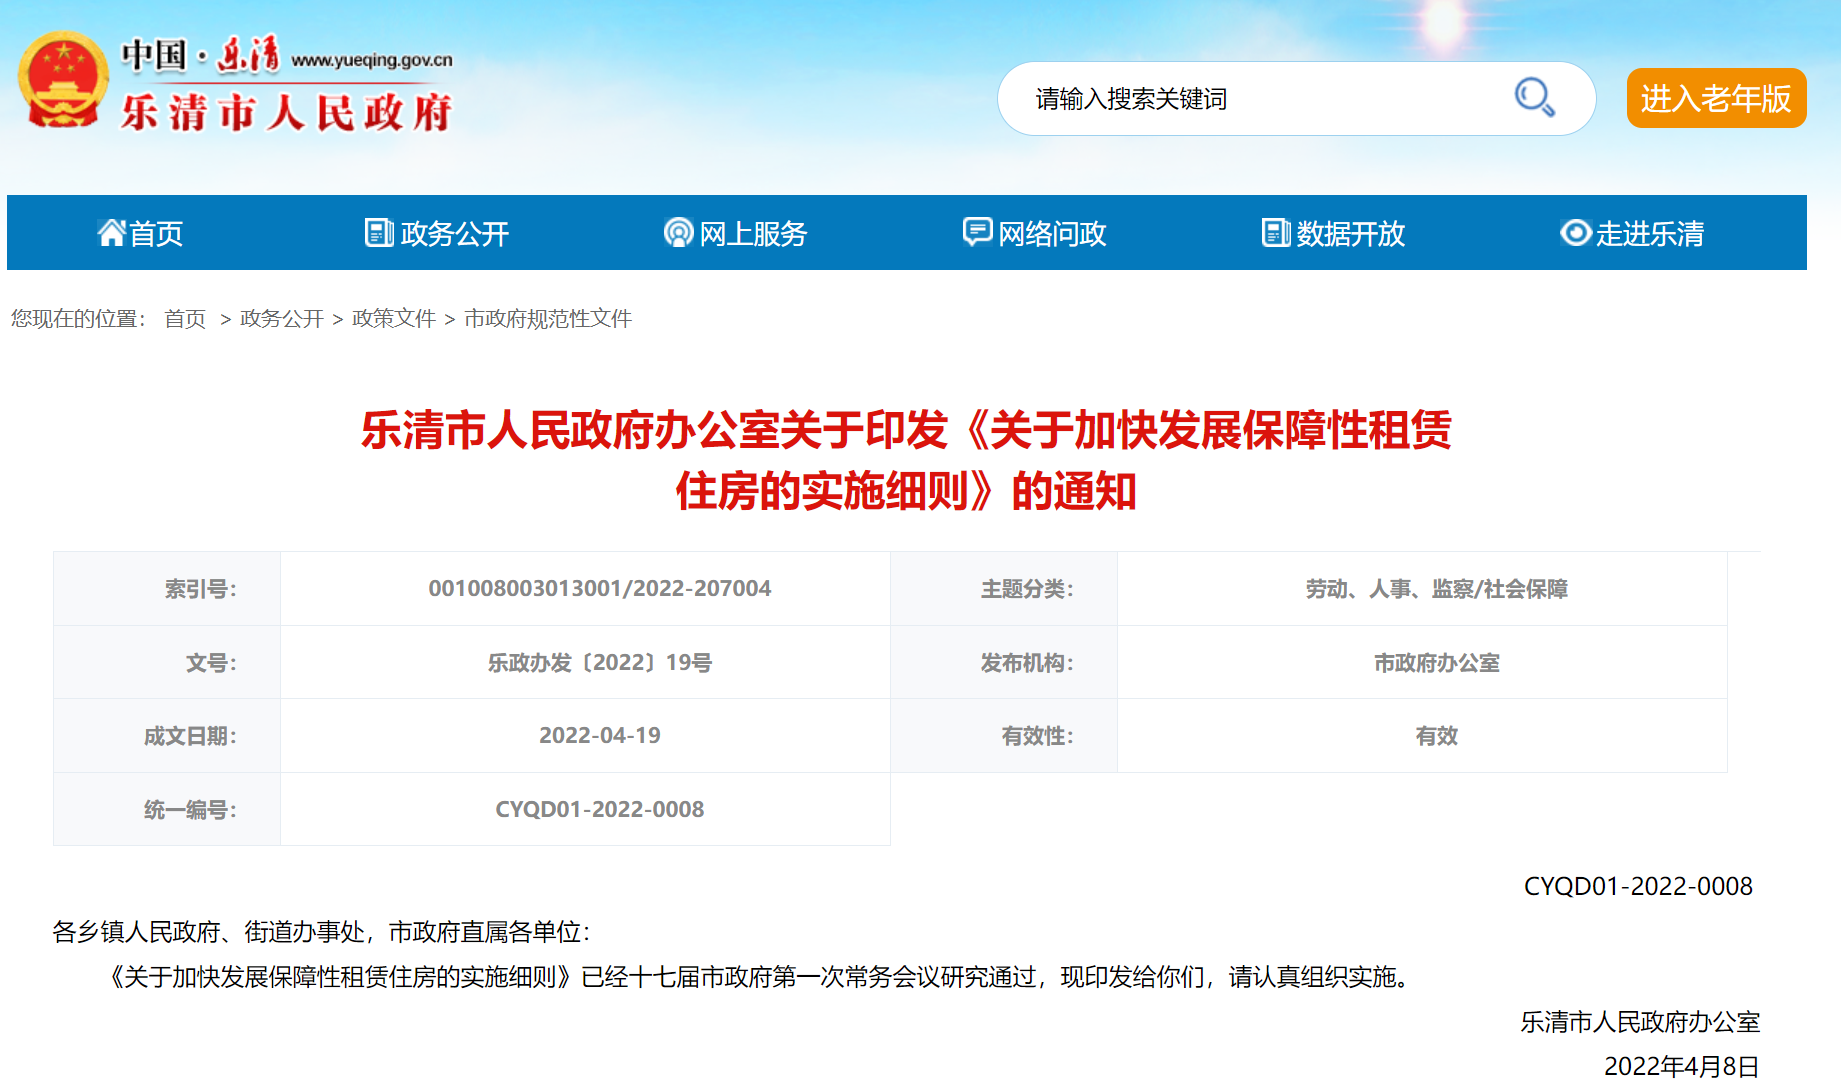The image size is (1841, 1091).
Task: Click the home icon beside 首页
Action: click(x=111, y=233)
